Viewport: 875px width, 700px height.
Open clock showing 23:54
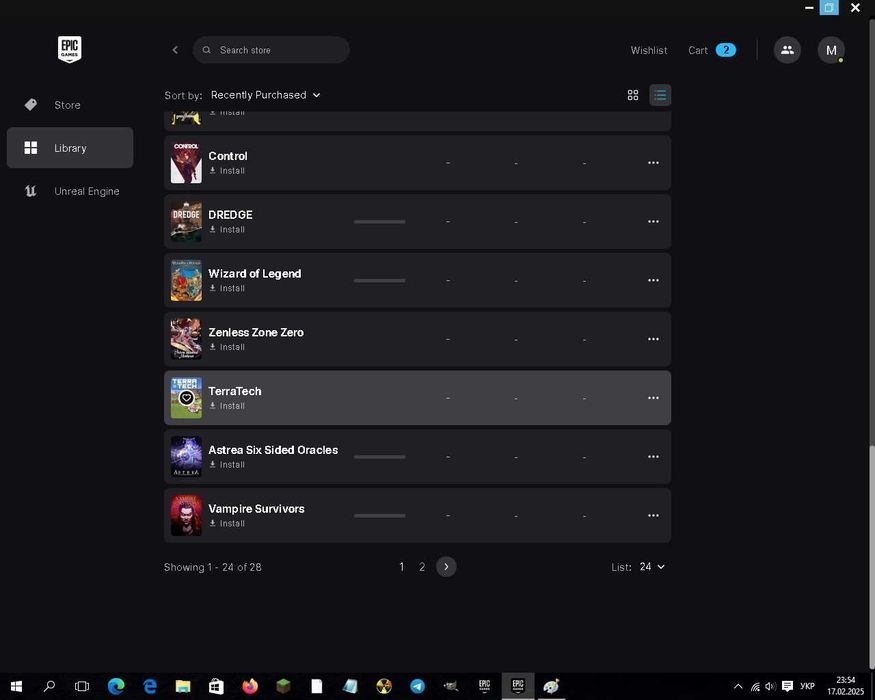[845, 686]
